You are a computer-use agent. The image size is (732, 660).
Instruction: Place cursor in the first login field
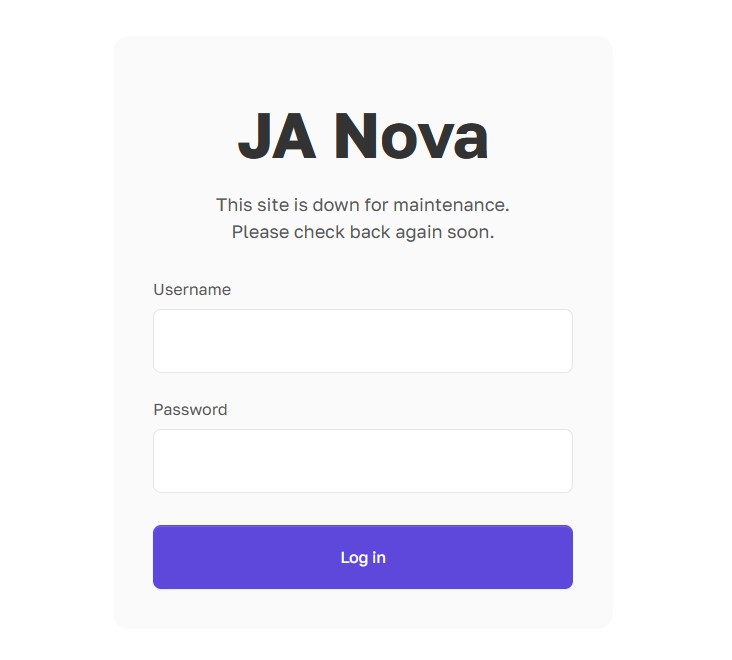coord(362,341)
